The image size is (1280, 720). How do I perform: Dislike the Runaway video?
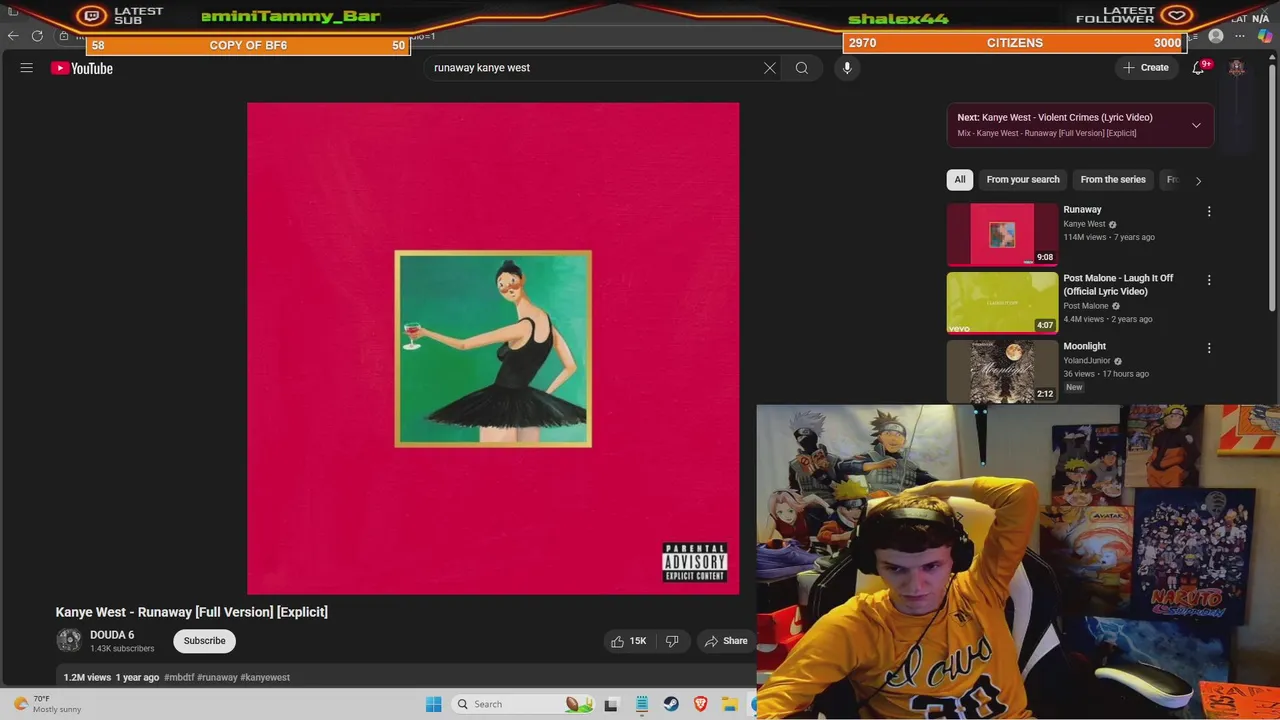[672, 641]
